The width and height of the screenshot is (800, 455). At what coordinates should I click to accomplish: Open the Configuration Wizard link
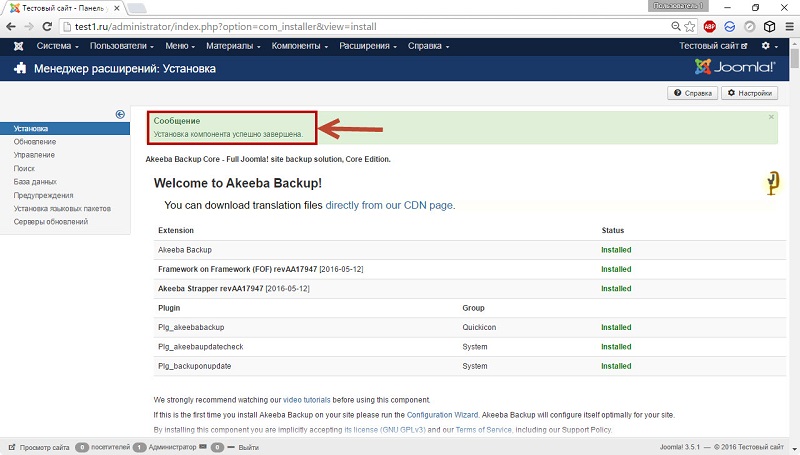click(x=442, y=415)
